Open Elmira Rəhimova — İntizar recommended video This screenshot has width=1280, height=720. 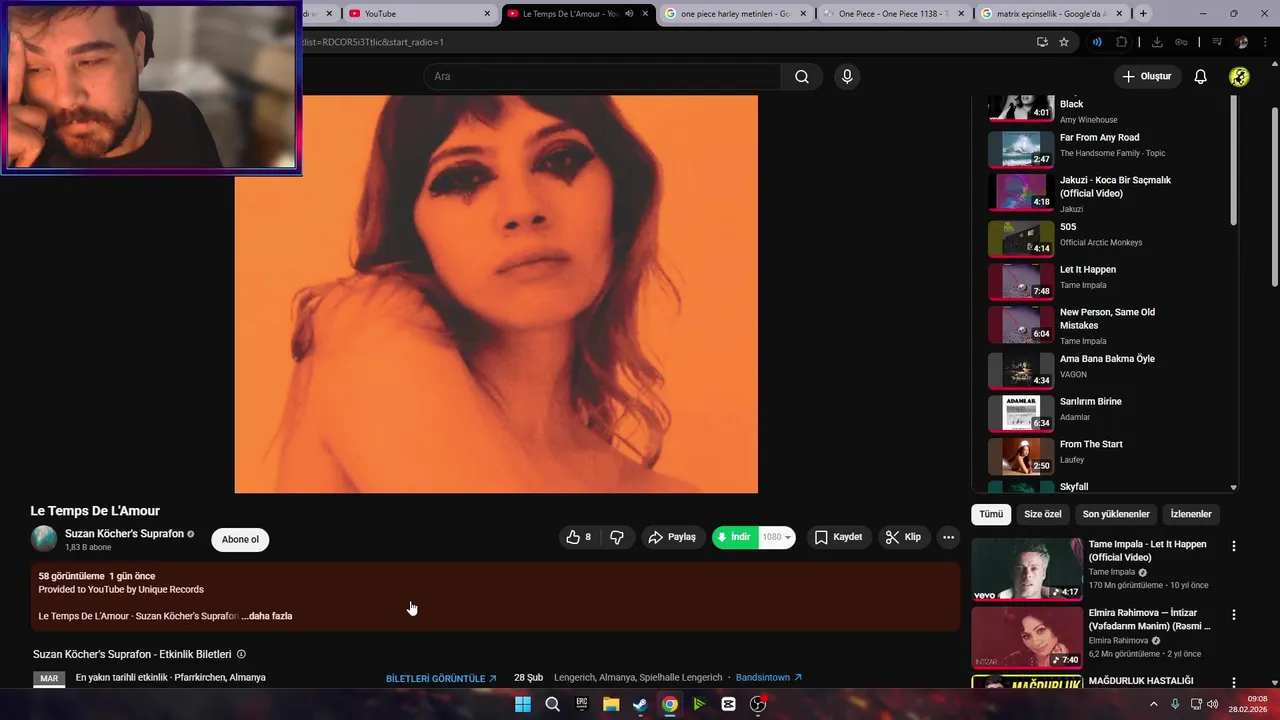click(x=1027, y=637)
